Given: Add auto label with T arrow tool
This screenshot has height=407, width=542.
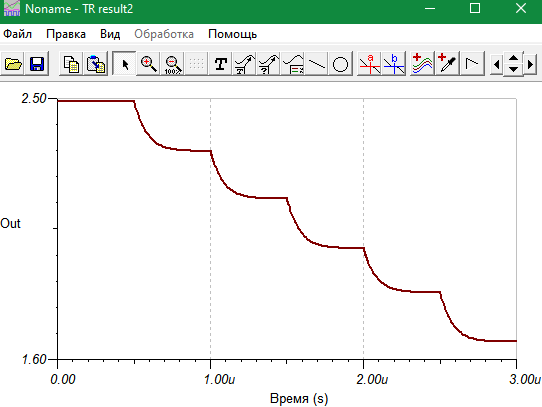Looking at the screenshot, I should [x=244, y=64].
